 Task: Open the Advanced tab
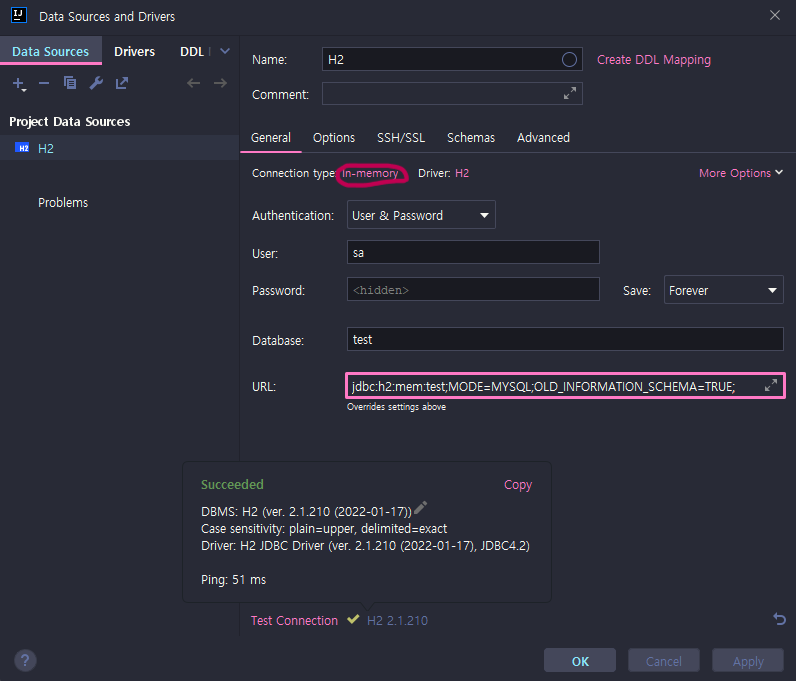tap(543, 138)
